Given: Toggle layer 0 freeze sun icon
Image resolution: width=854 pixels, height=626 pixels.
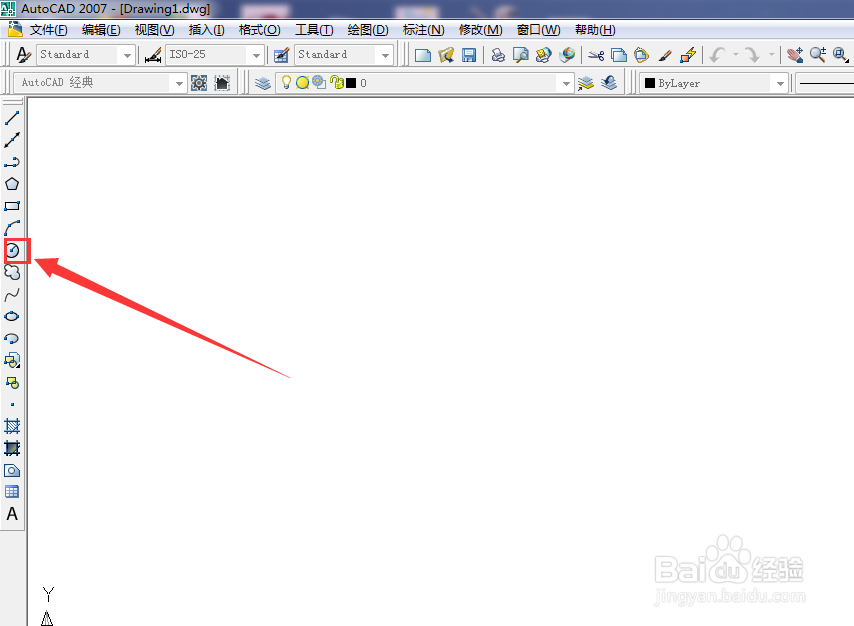Looking at the screenshot, I should [x=302, y=82].
